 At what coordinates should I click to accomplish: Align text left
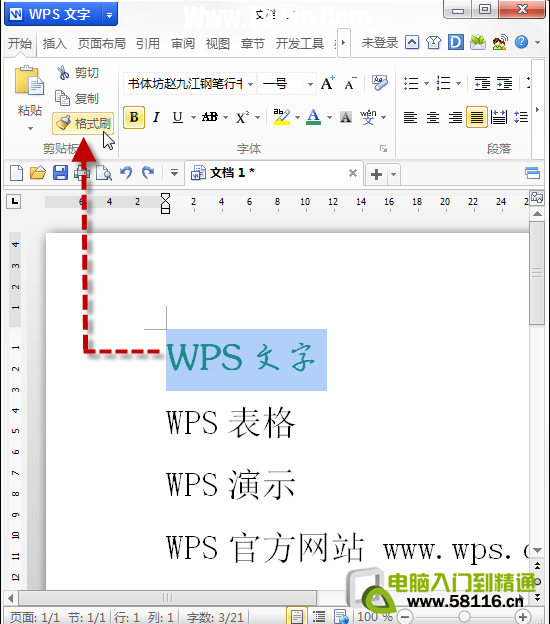(410, 117)
